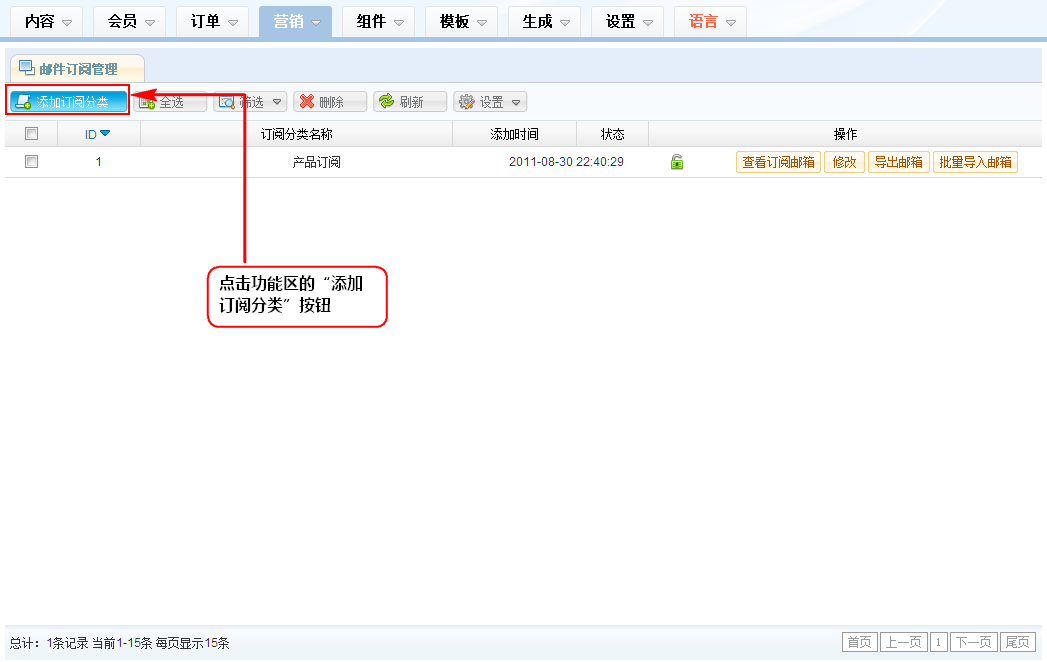This screenshot has height=662, width=1047.
Task: Click the 批量导入邮箱 import button
Action: click(x=975, y=162)
